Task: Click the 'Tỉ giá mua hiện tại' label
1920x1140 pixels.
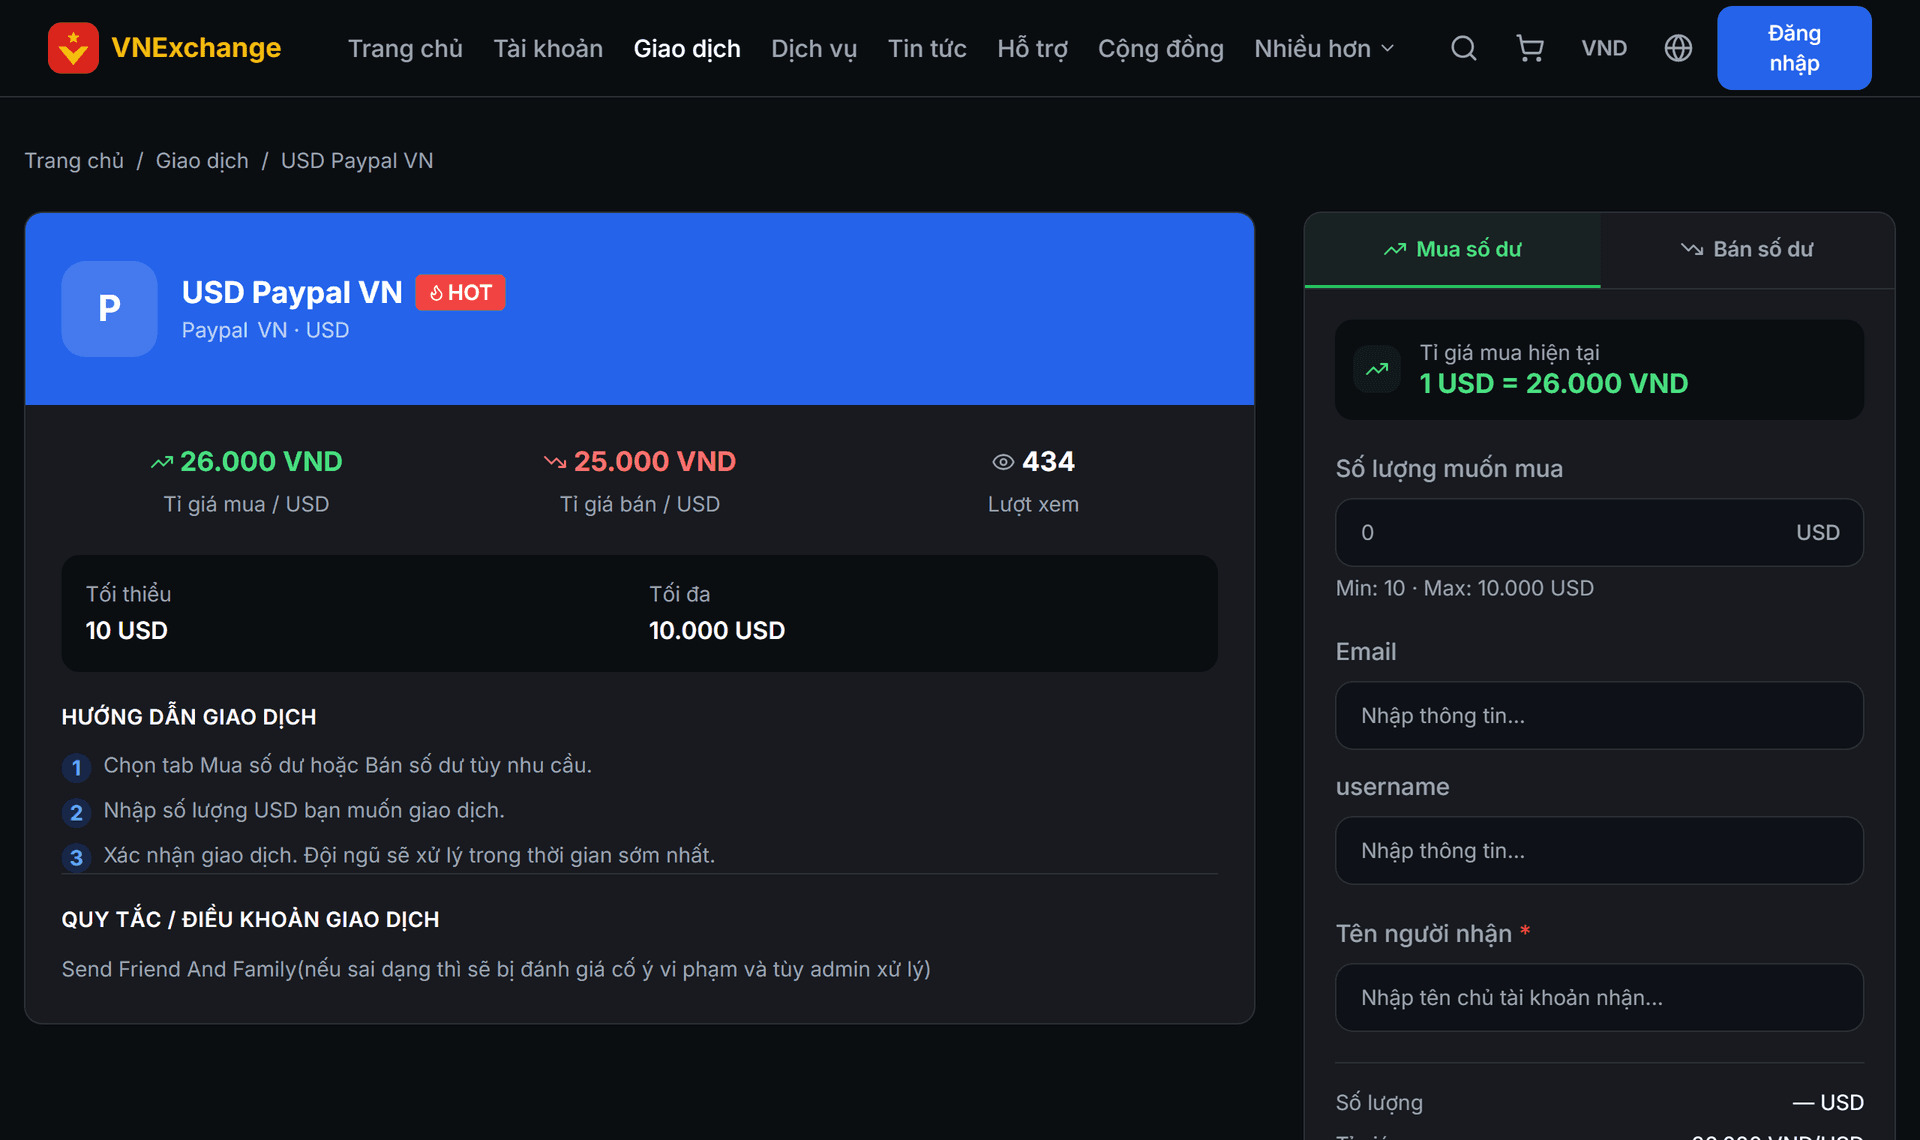Action: [x=1510, y=353]
